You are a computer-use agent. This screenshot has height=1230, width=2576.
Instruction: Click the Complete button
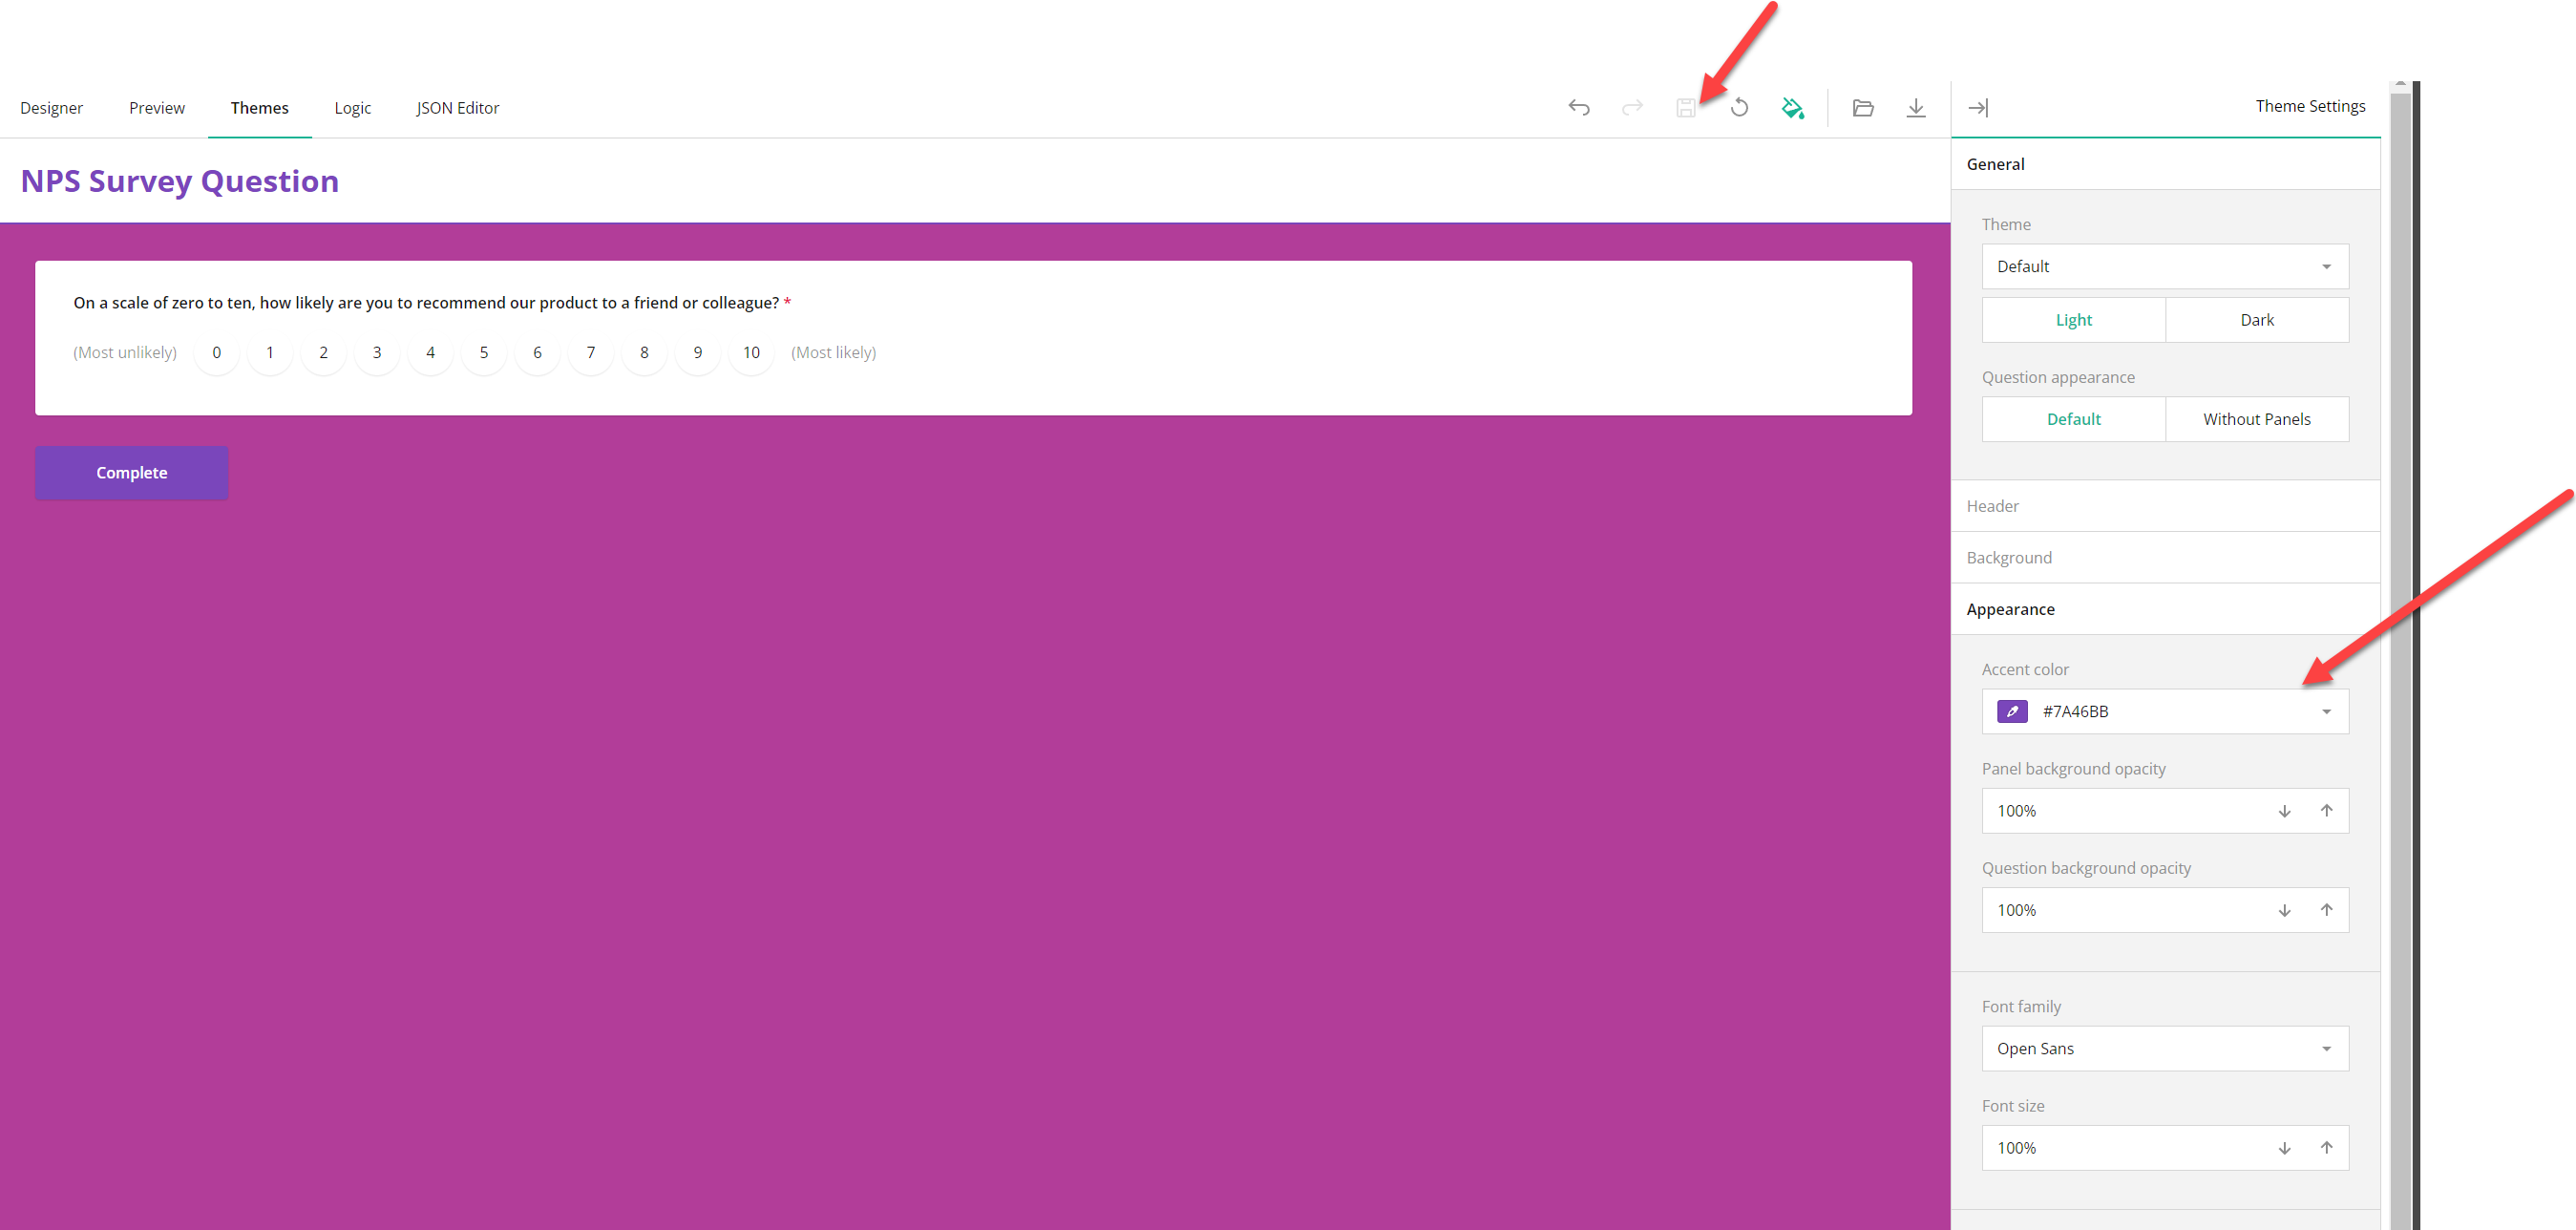(131, 472)
